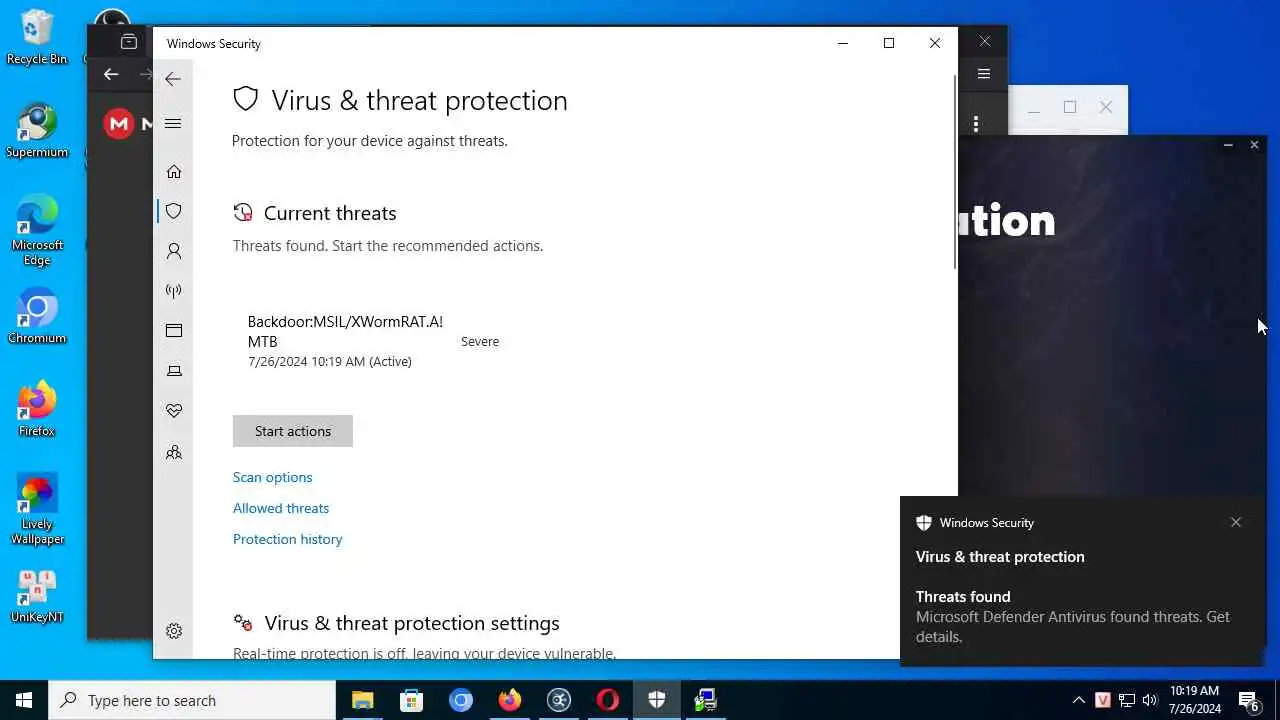Viewport: 1280px width, 720px height.
Task: Open Device security laptop icon
Action: (x=174, y=371)
